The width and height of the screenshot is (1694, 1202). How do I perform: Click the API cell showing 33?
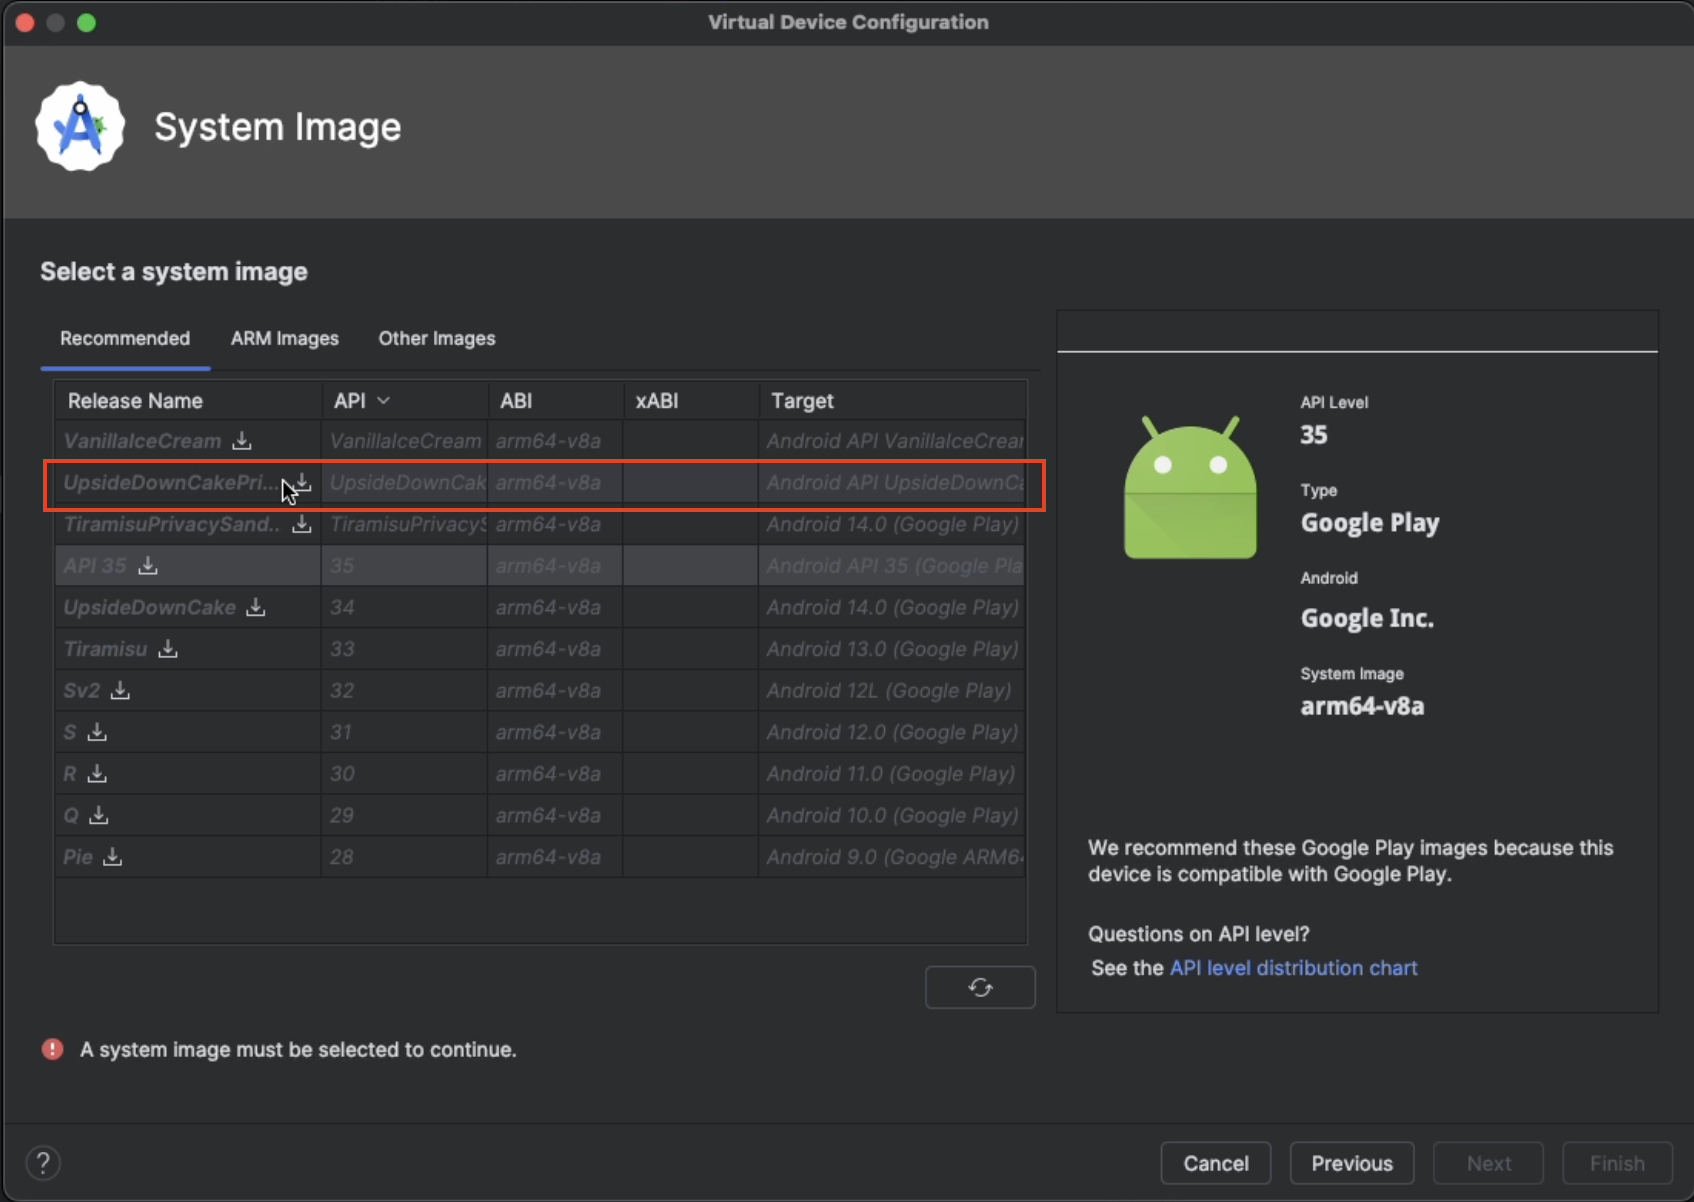pos(404,649)
